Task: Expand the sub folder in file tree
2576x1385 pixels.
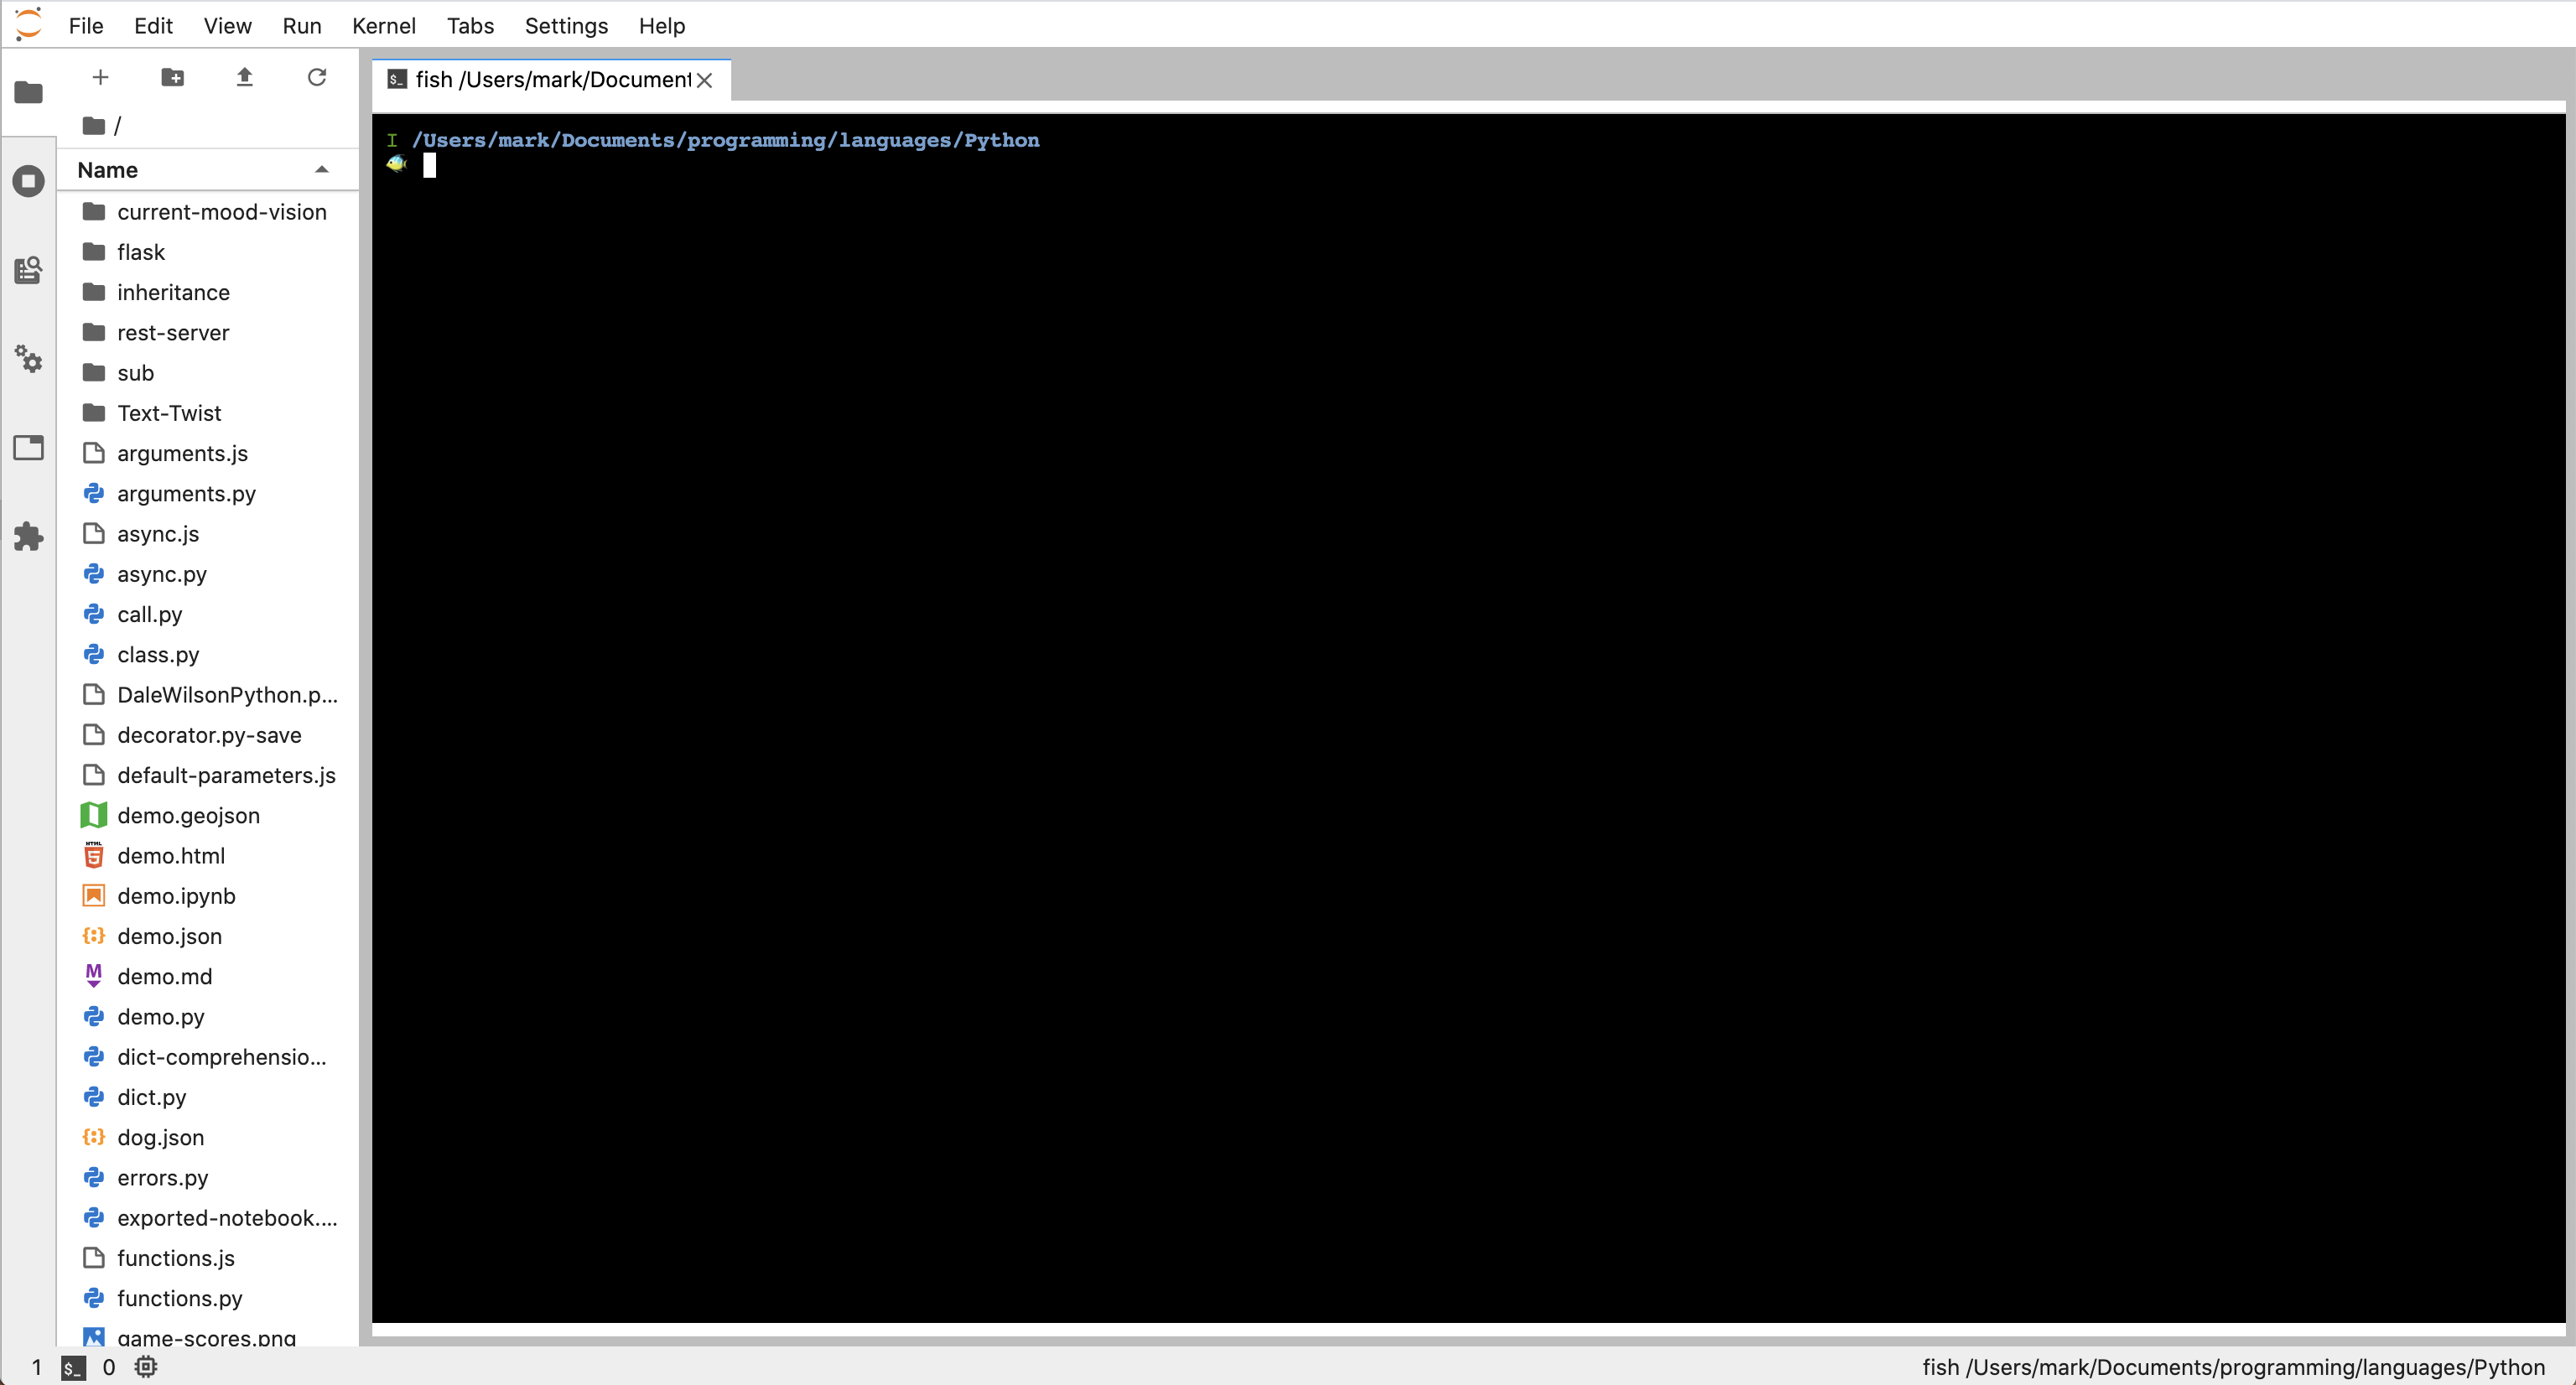Action: point(137,372)
